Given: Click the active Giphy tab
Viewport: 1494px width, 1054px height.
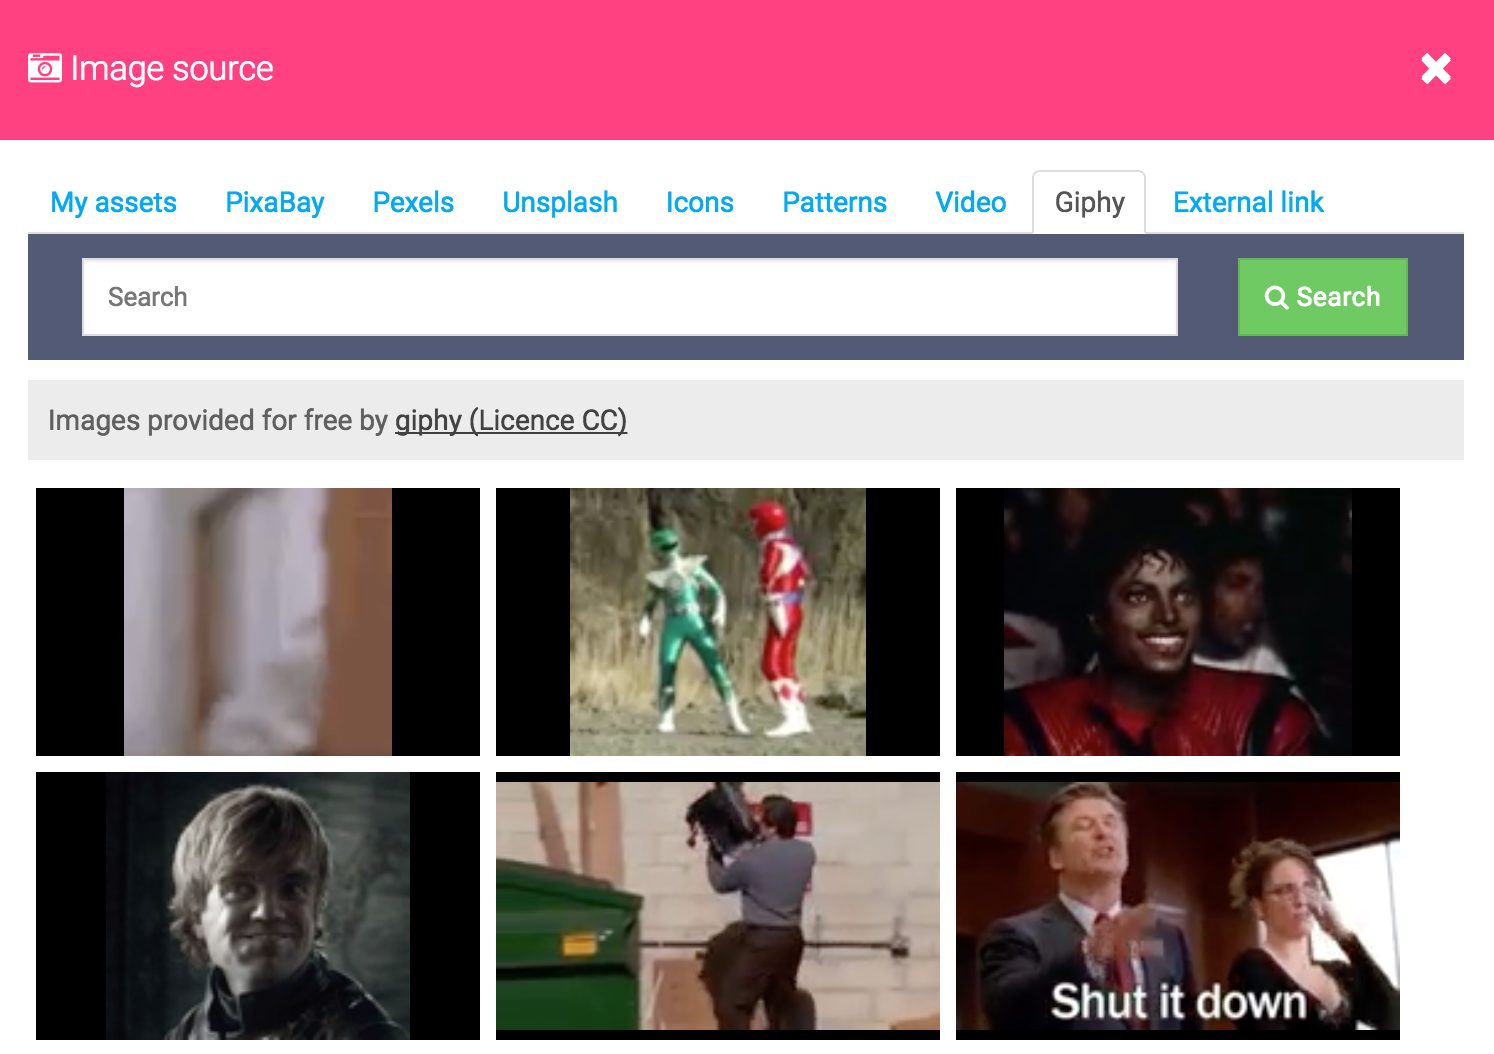Looking at the screenshot, I should click(x=1089, y=203).
